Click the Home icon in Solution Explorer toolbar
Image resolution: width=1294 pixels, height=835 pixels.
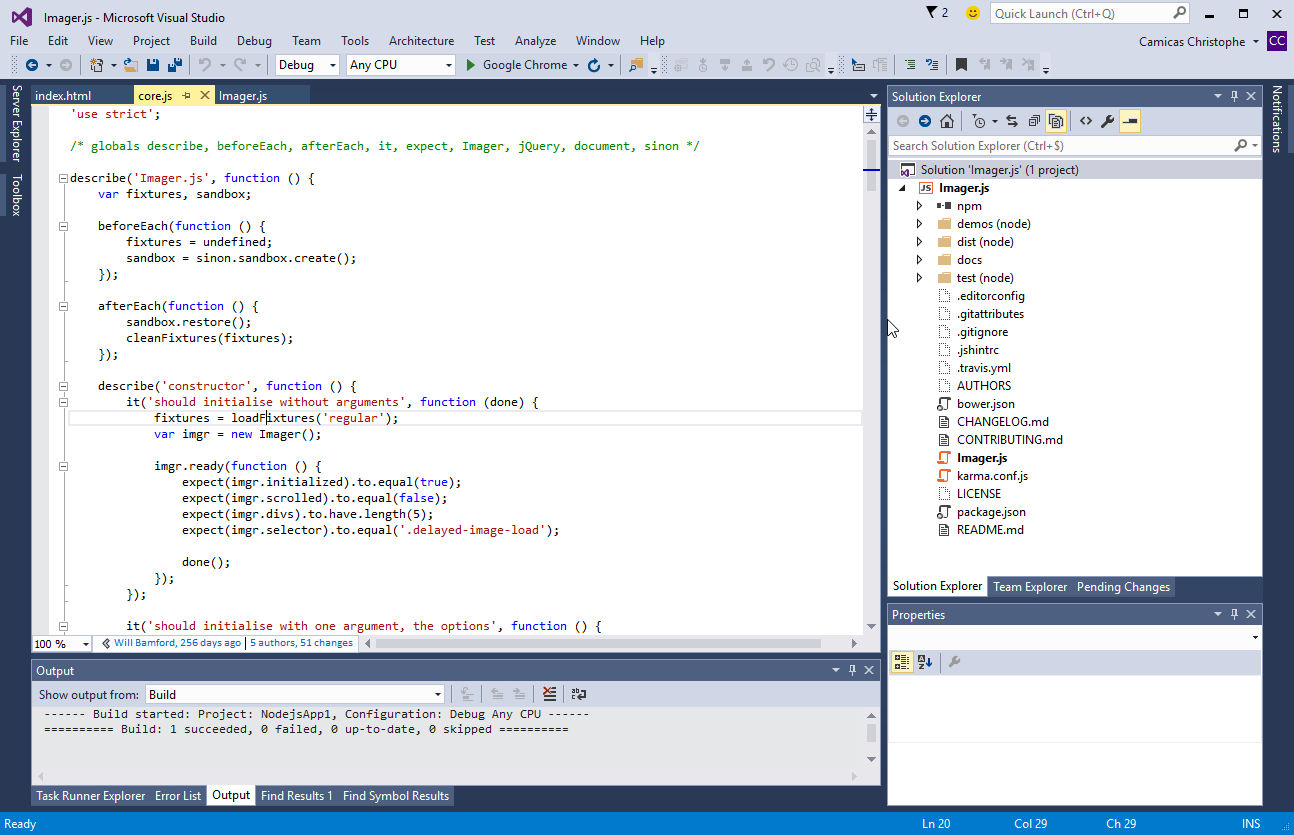coord(946,120)
